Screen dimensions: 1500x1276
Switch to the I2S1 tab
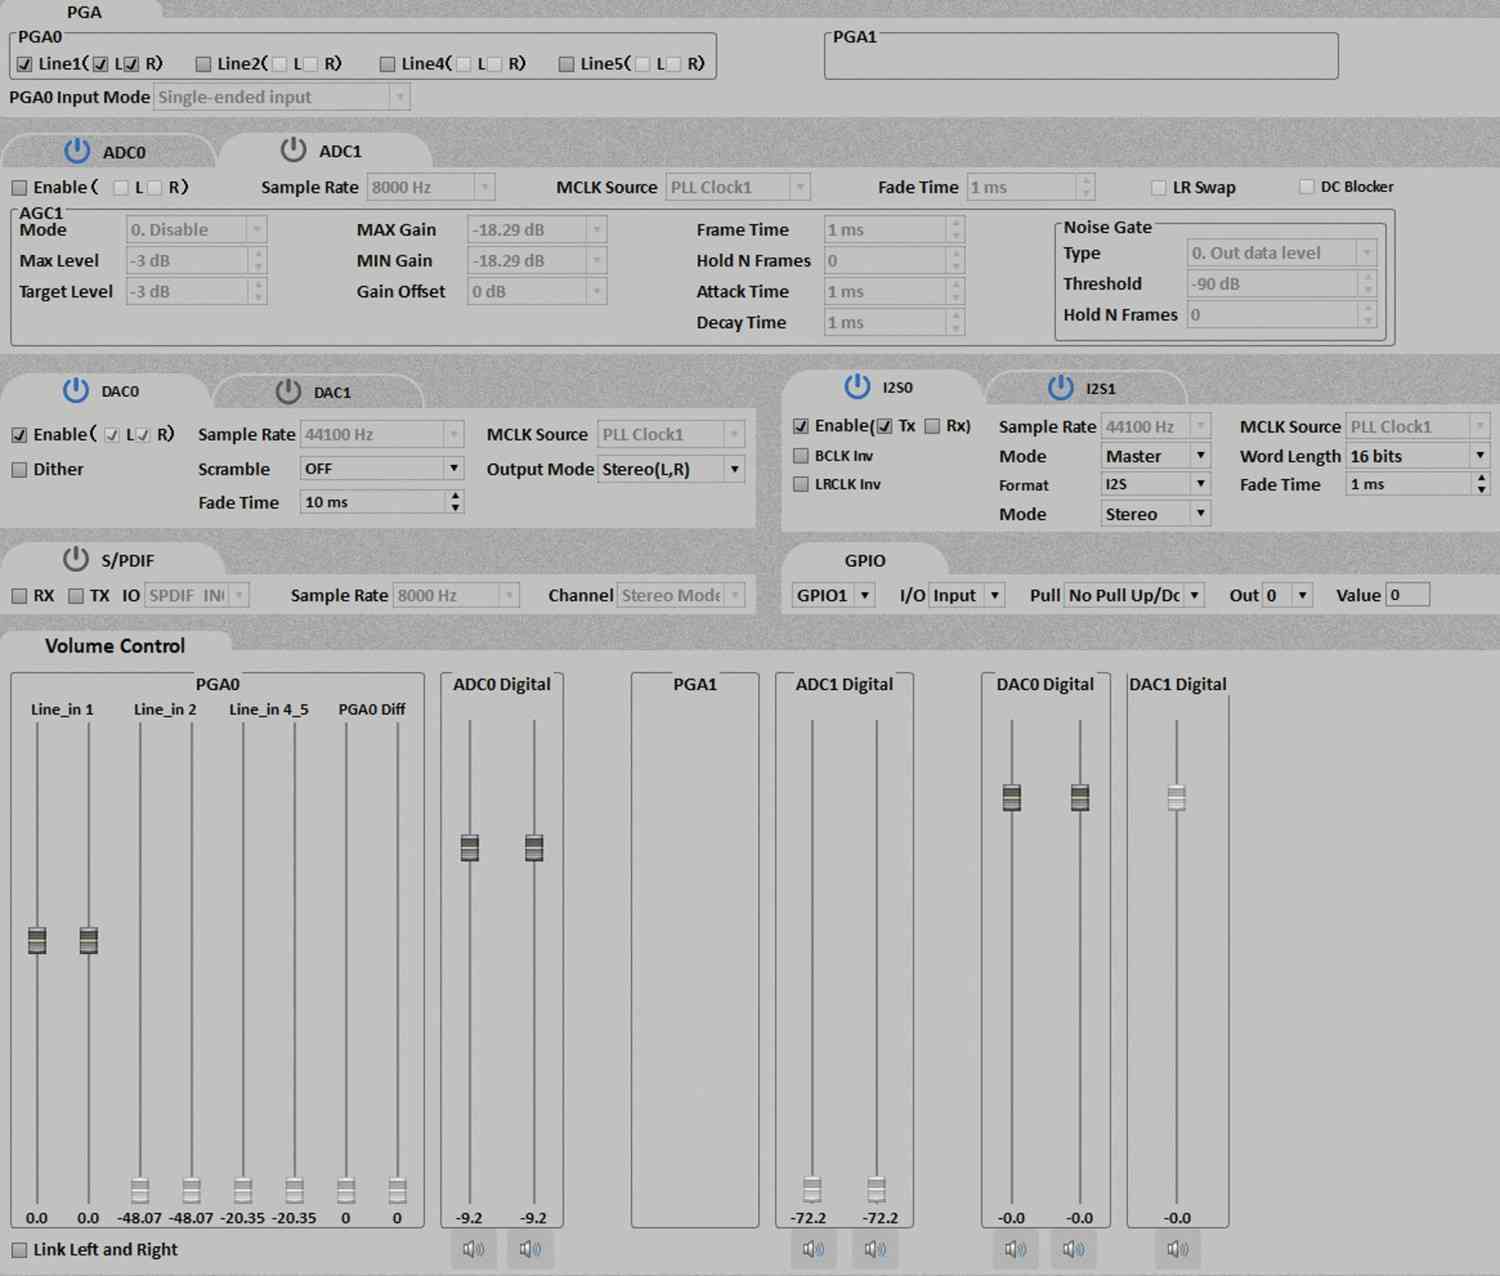tap(1086, 388)
